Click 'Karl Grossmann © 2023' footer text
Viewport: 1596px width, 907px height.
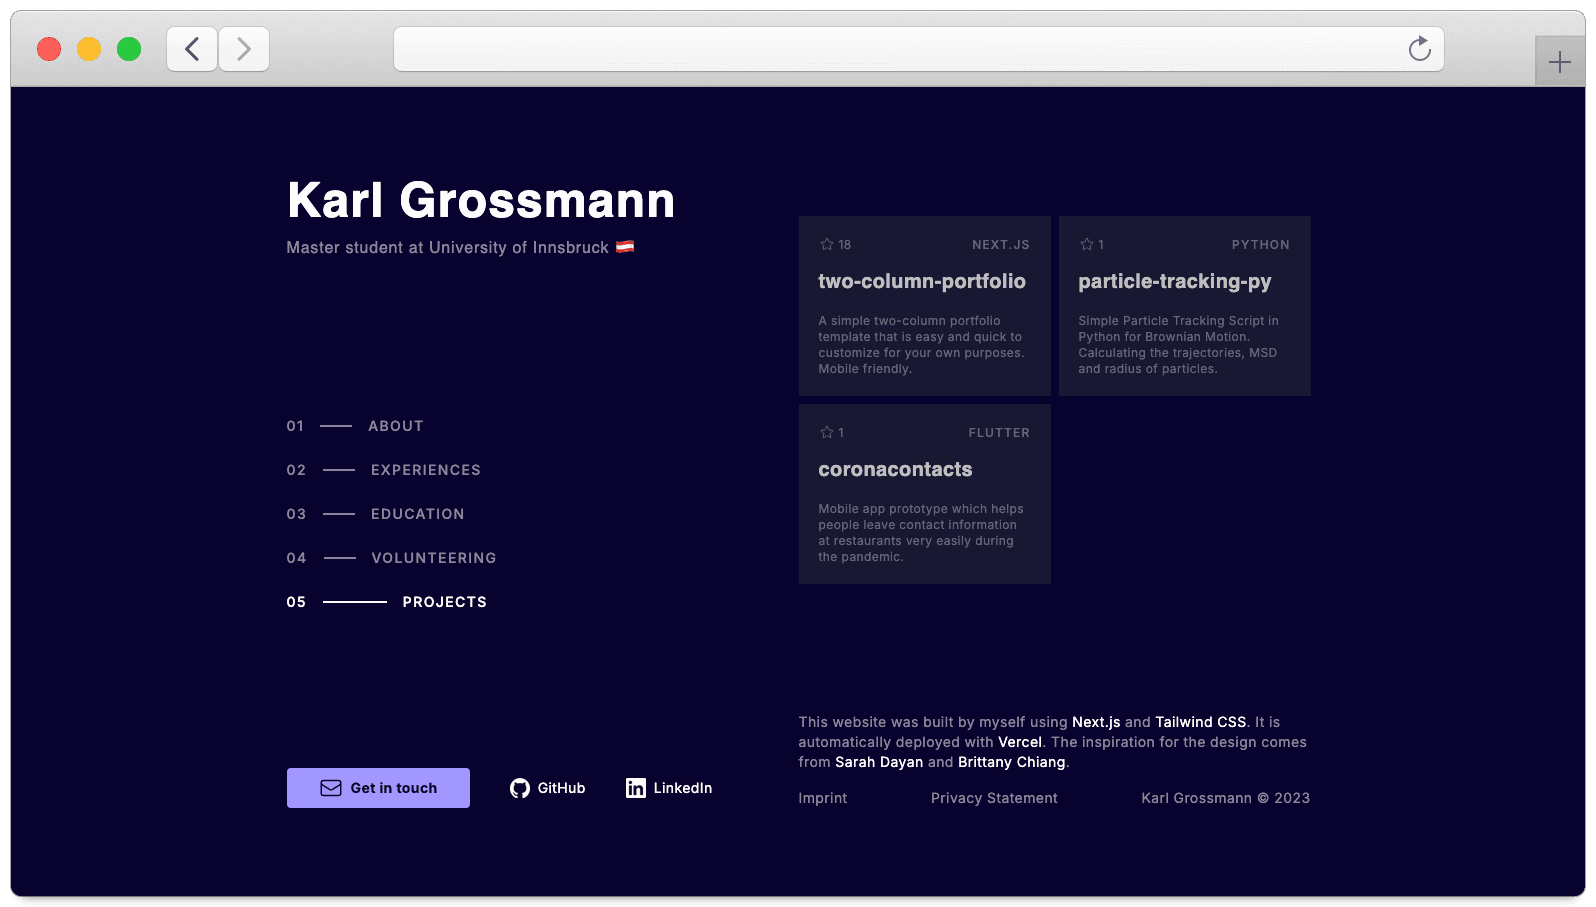pyautogui.click(x=1226, y=798)
